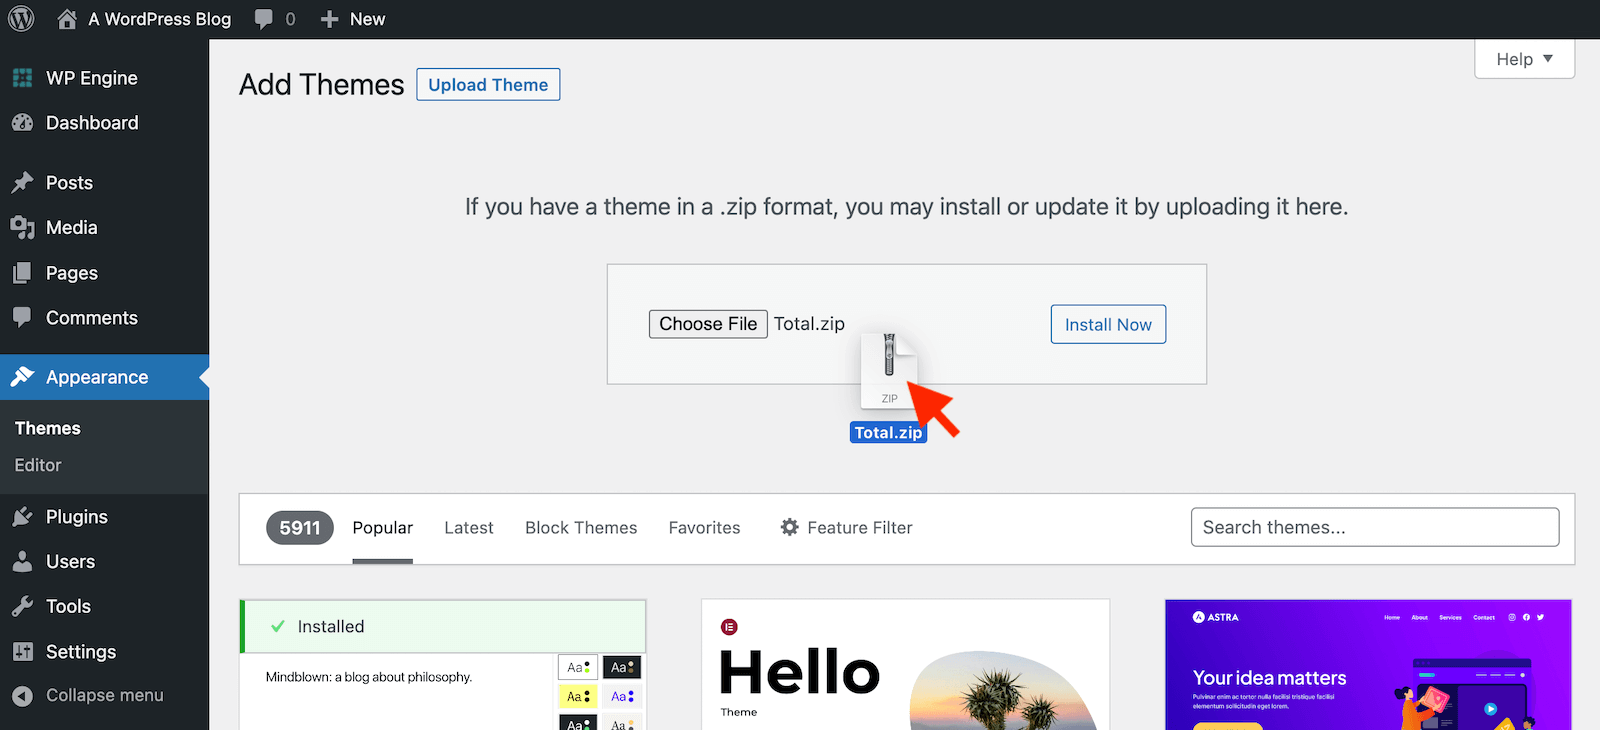Click the Settings sliders icon
The height and width of the screenshot is (730, 1600).
point(22,652)
